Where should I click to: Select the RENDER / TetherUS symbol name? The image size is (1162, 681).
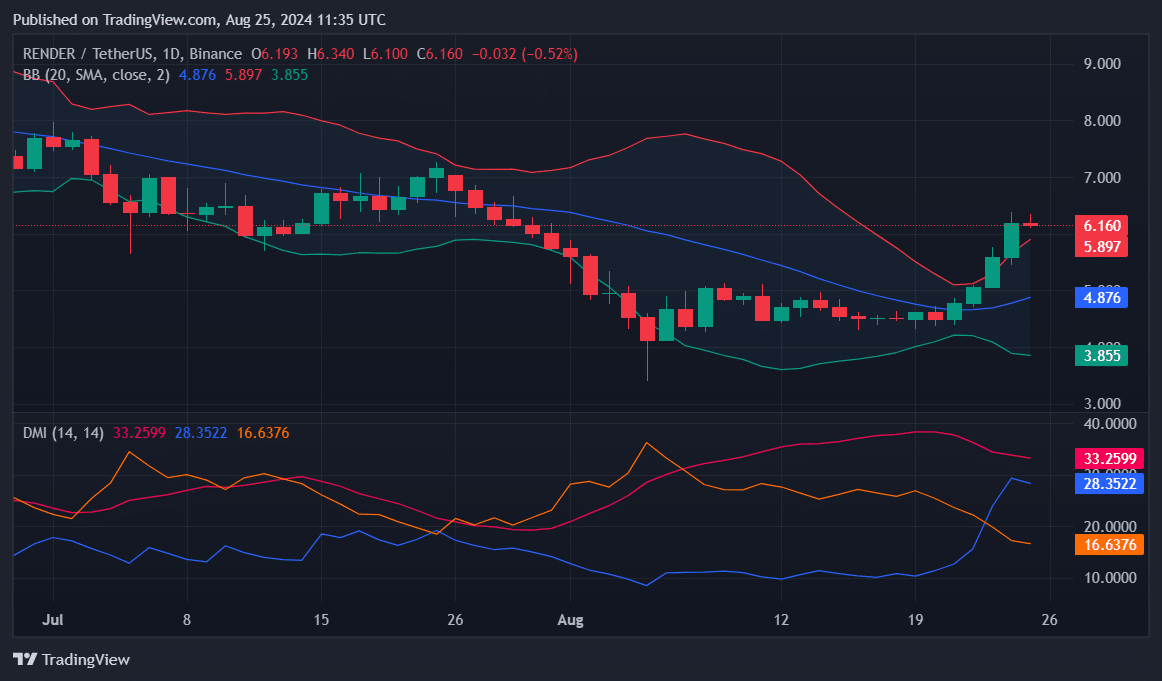(x=90, y=54)
